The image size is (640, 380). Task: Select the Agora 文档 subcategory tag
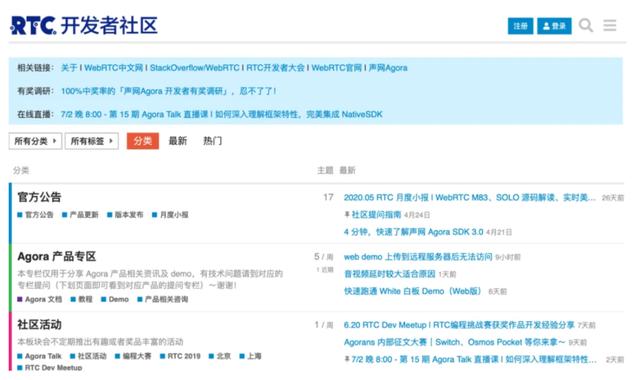[x=40, y=299]
